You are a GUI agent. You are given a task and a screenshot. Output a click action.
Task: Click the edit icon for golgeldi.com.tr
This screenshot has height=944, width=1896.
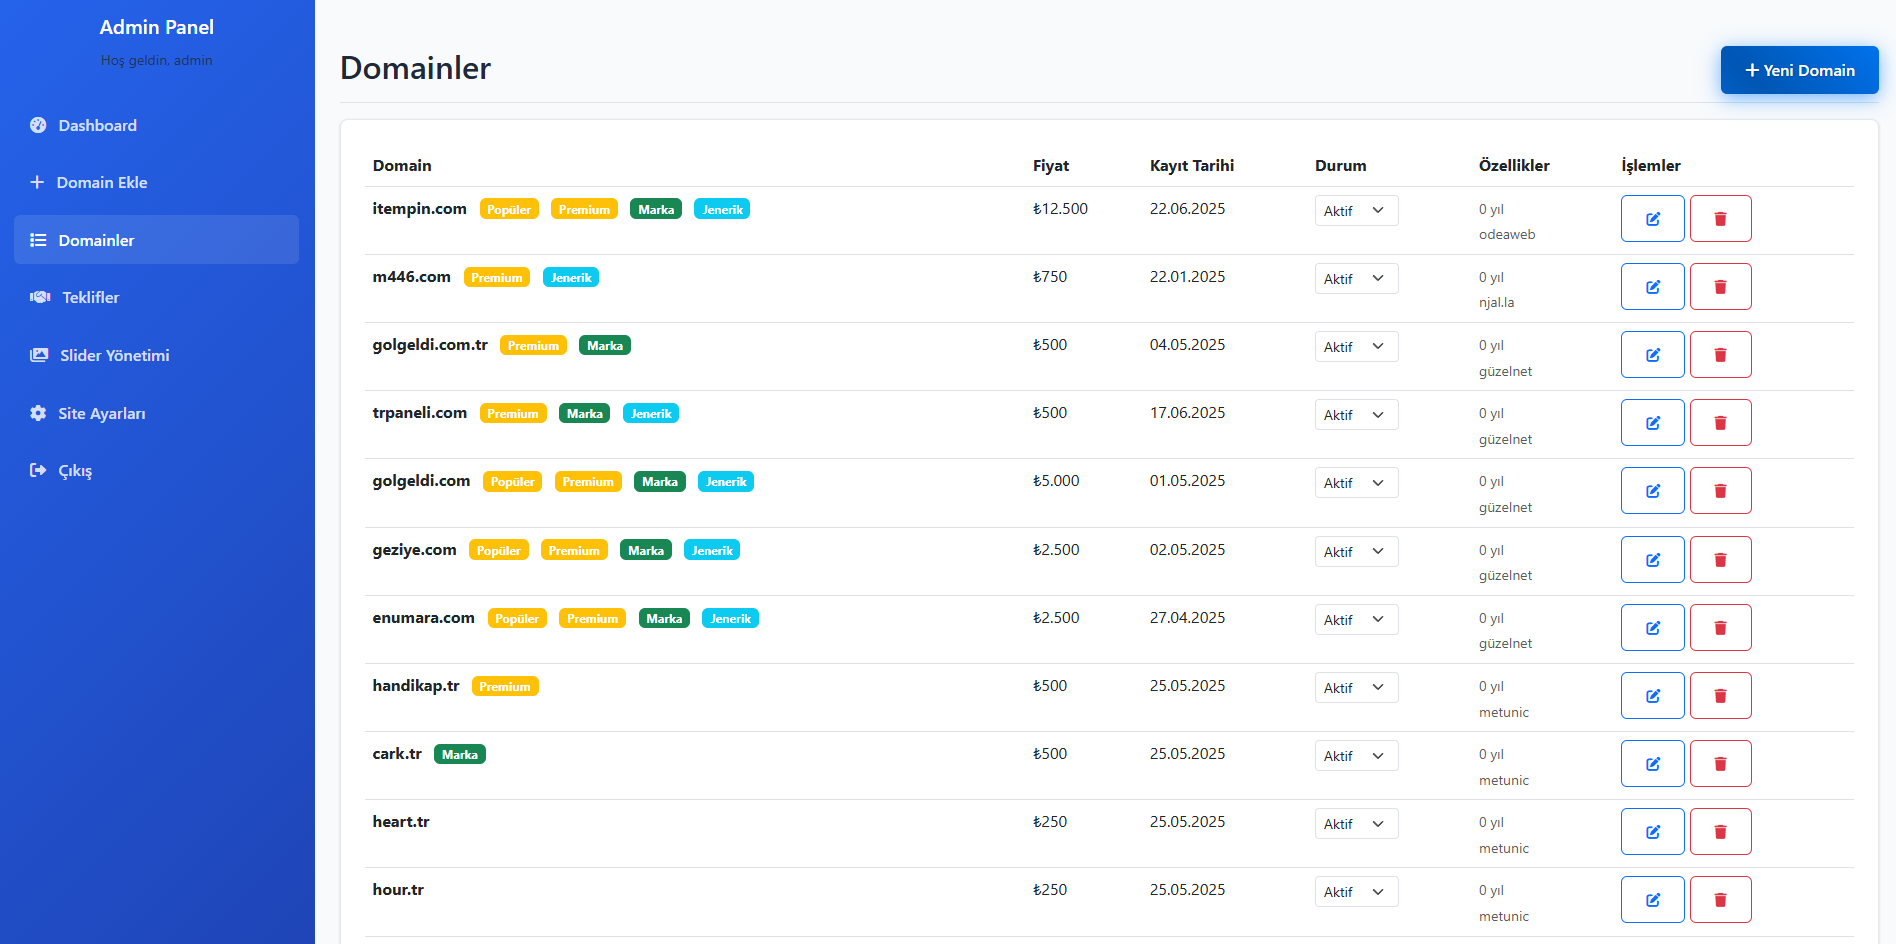(x=1652, y=354)
